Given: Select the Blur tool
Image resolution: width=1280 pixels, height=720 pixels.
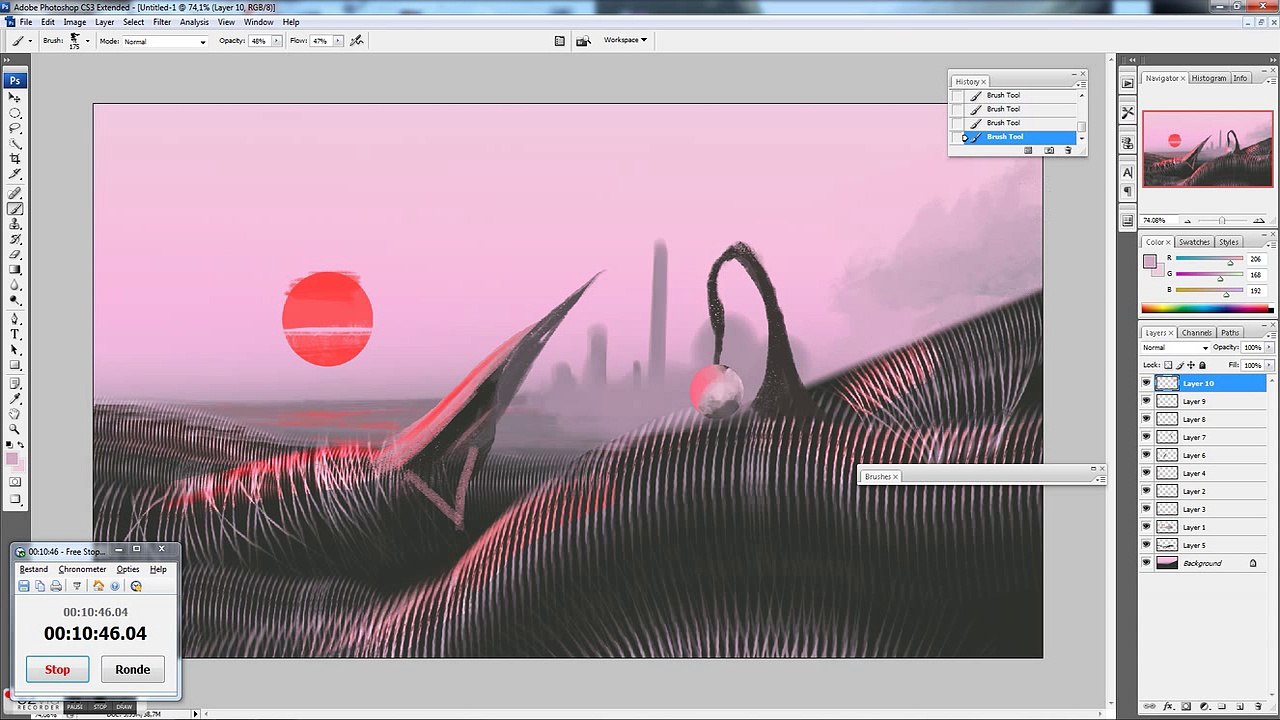Looking at the screenshot, I should [x=16, y=284].
